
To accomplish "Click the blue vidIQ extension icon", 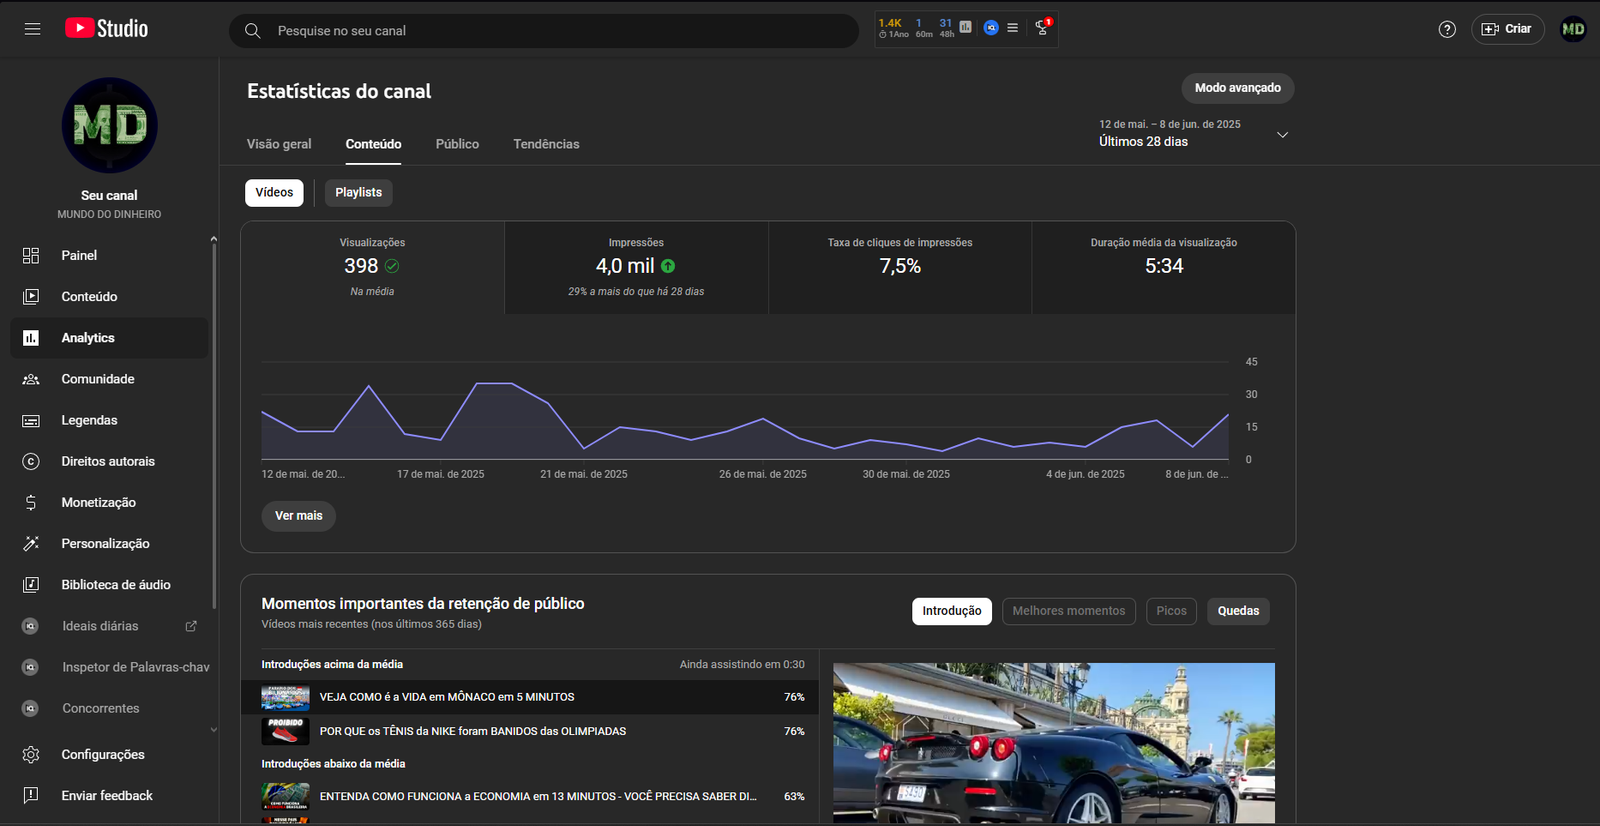I will click(x=991, y=28).
